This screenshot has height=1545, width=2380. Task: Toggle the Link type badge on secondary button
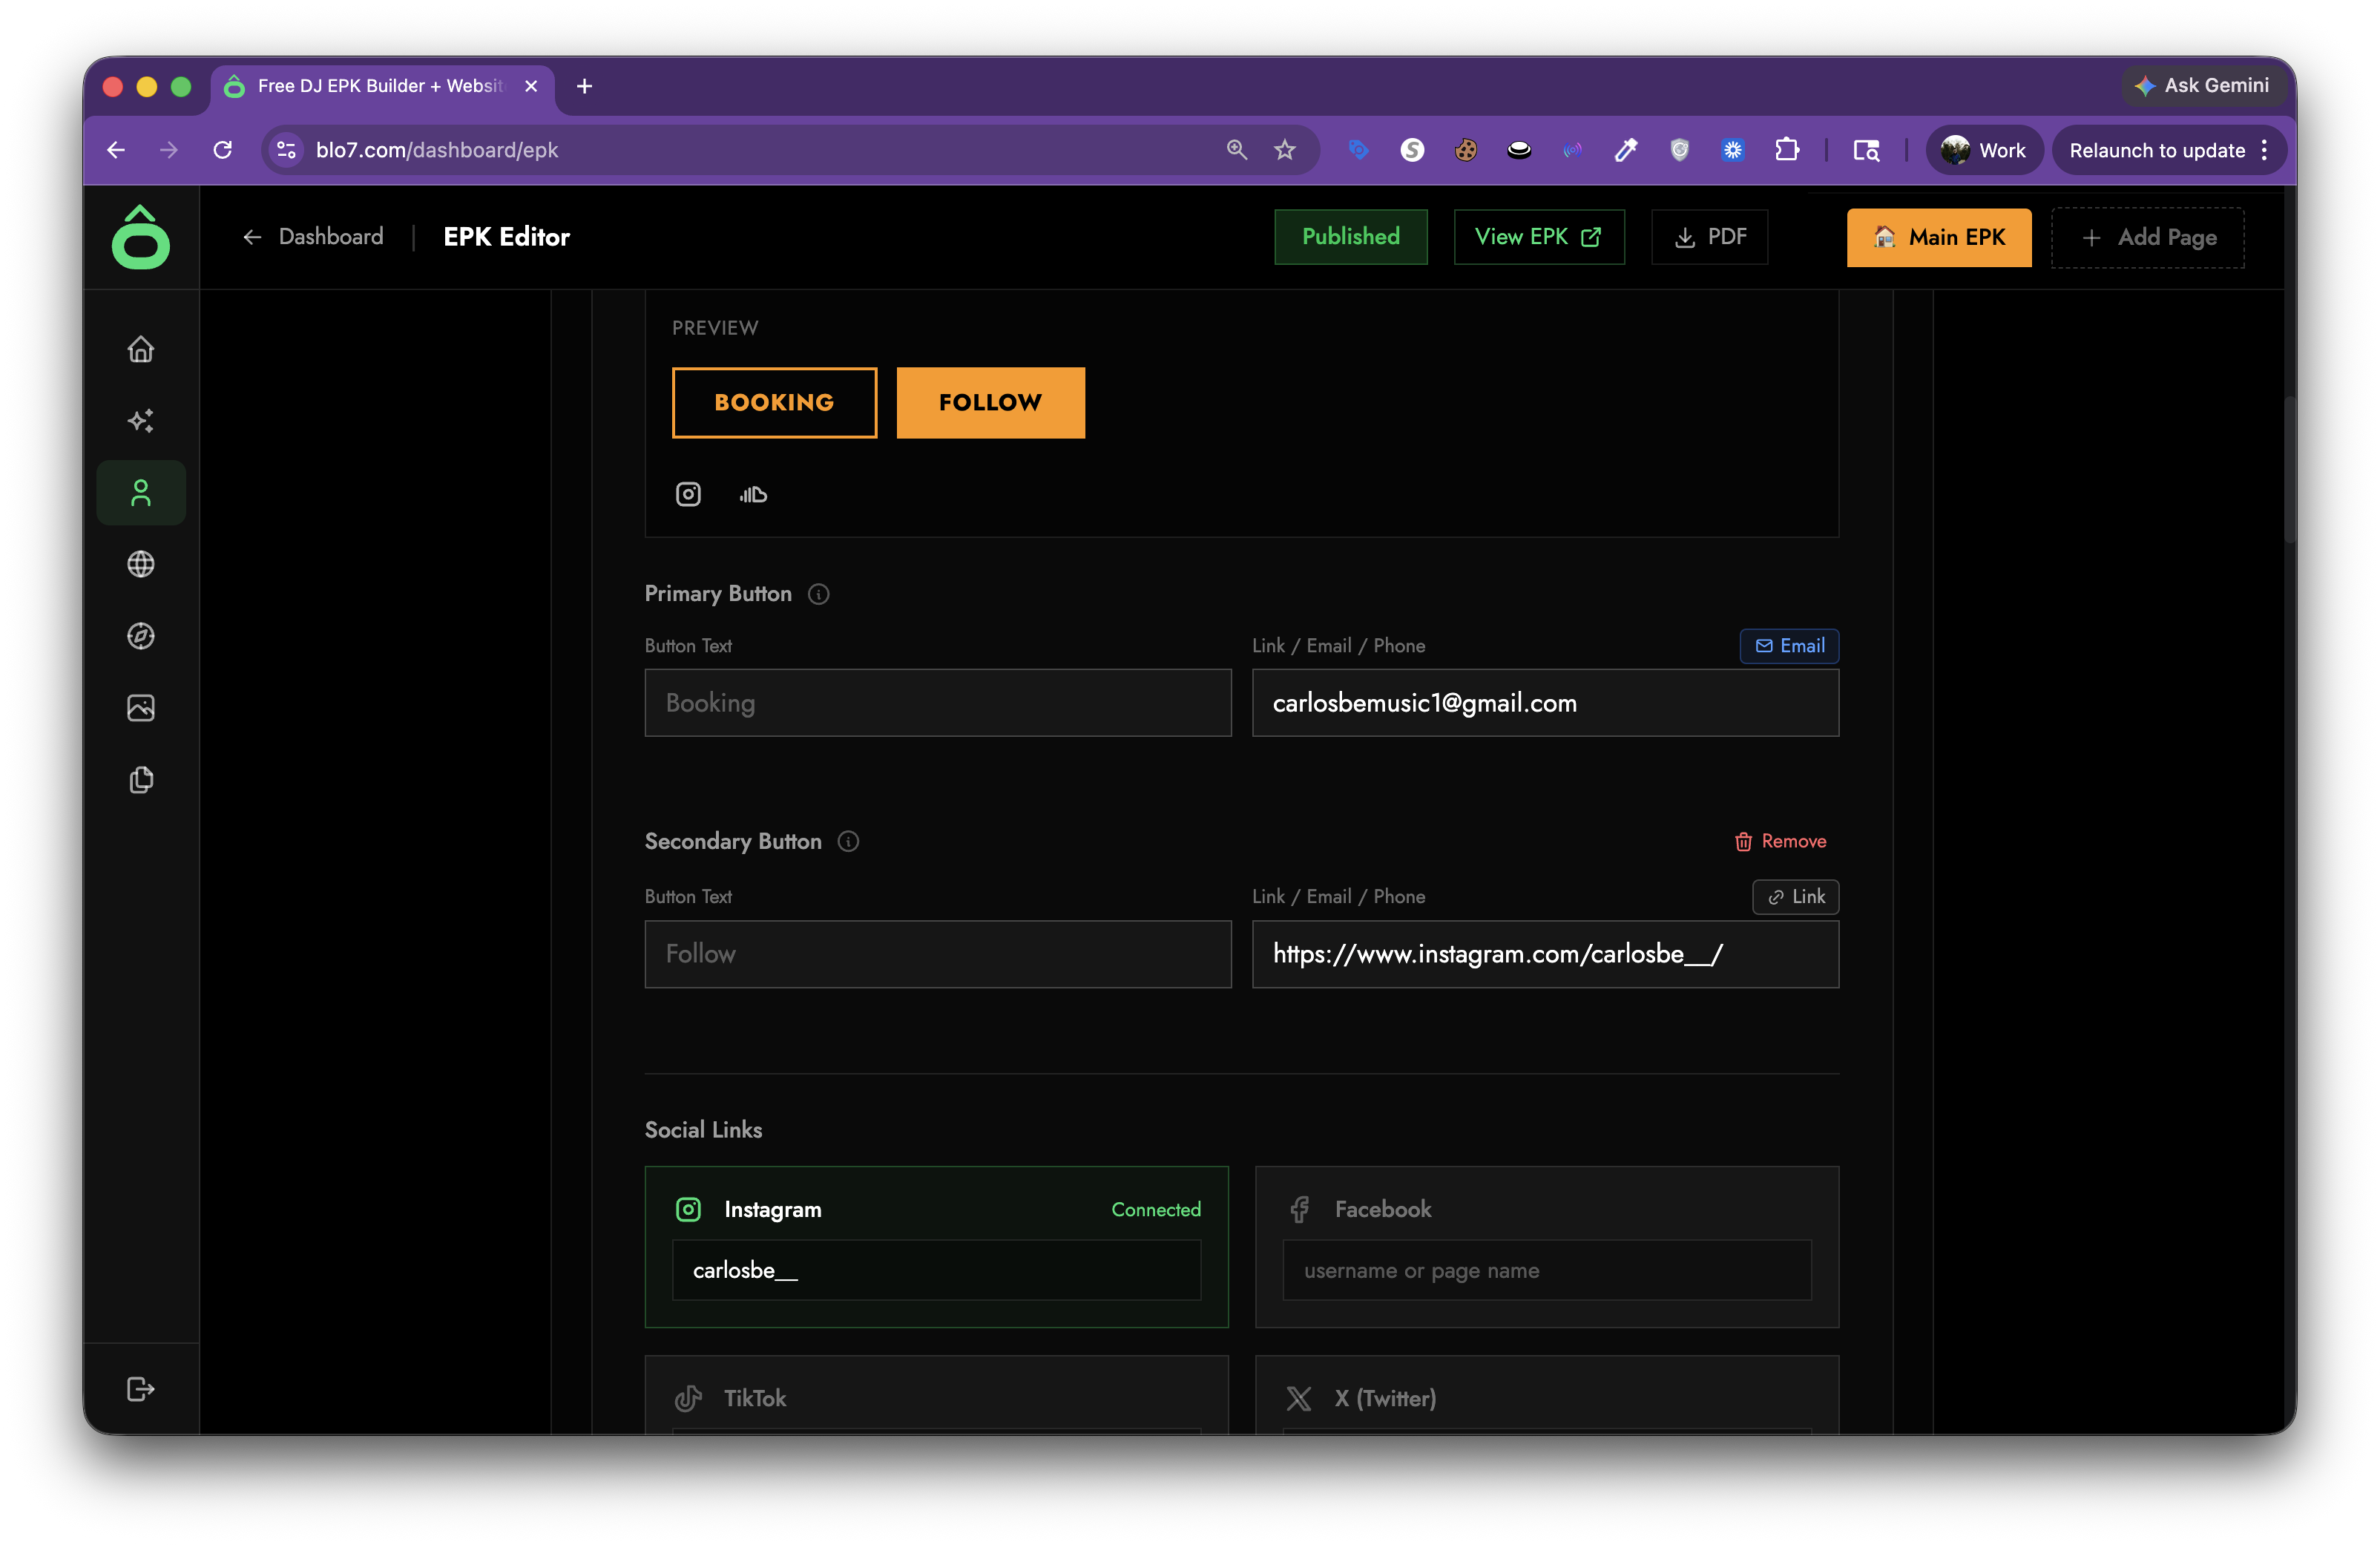(1795, 897)
